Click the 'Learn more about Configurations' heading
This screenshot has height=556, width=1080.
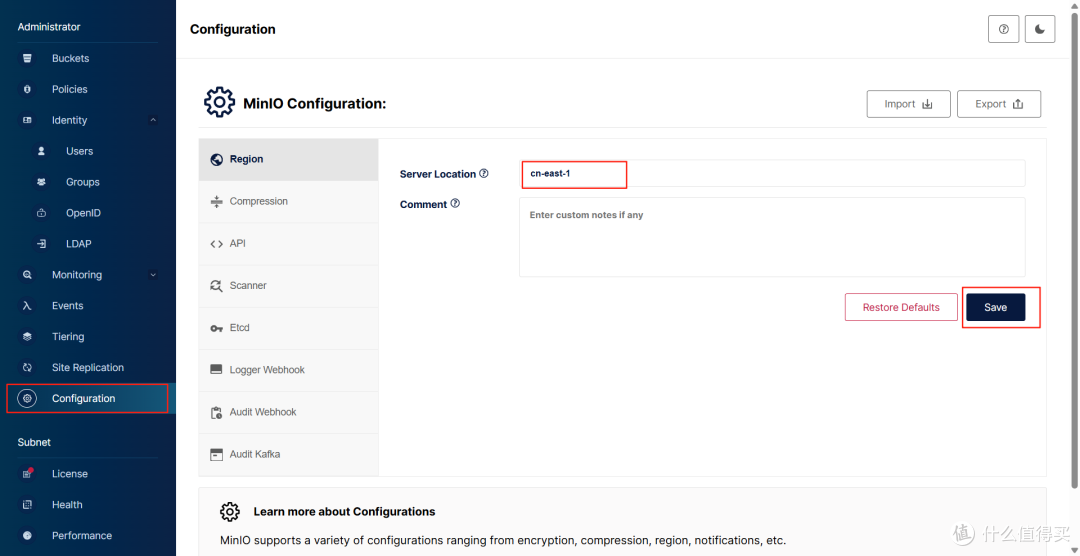(344, 511)
